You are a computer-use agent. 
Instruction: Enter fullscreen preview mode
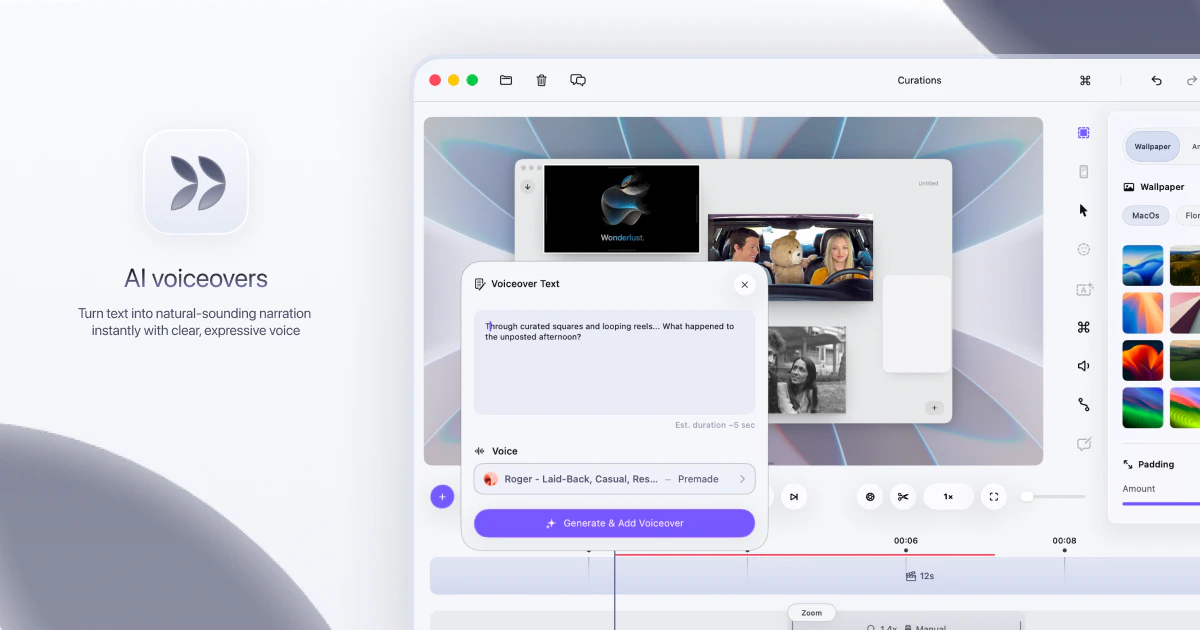993,496
